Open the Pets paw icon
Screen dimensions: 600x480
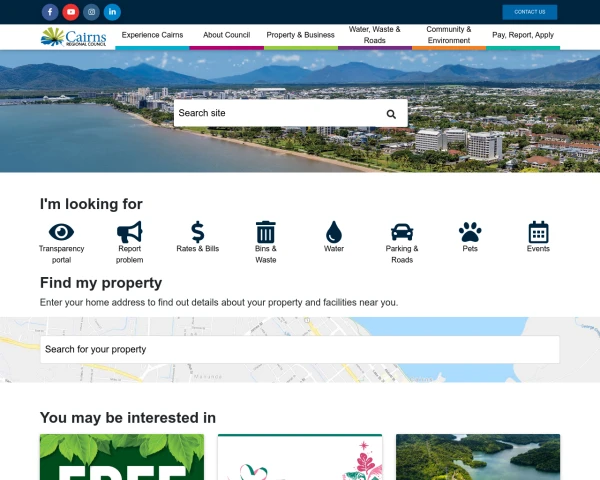(x=470, y=232)
